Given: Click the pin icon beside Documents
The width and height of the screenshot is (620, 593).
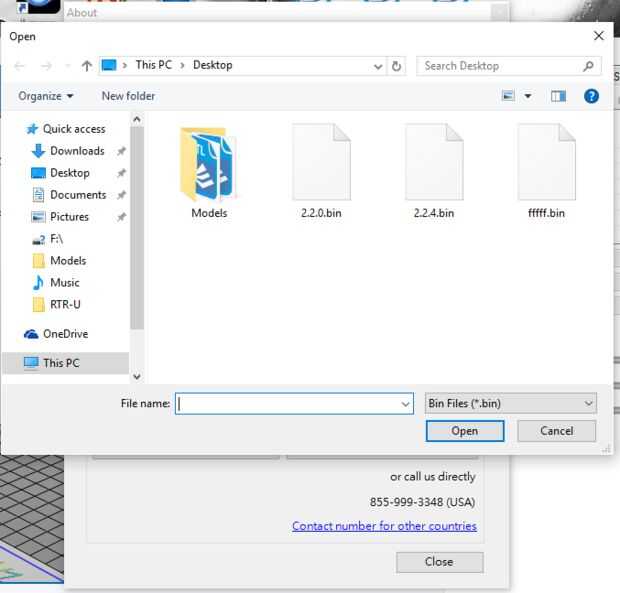Looking at the screenshot, I should click(121, 195).
